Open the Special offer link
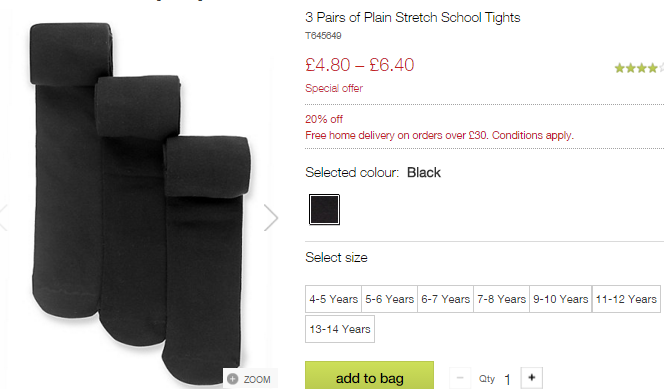The width and height of the screenshot is (664, 389). coord(334,88)
